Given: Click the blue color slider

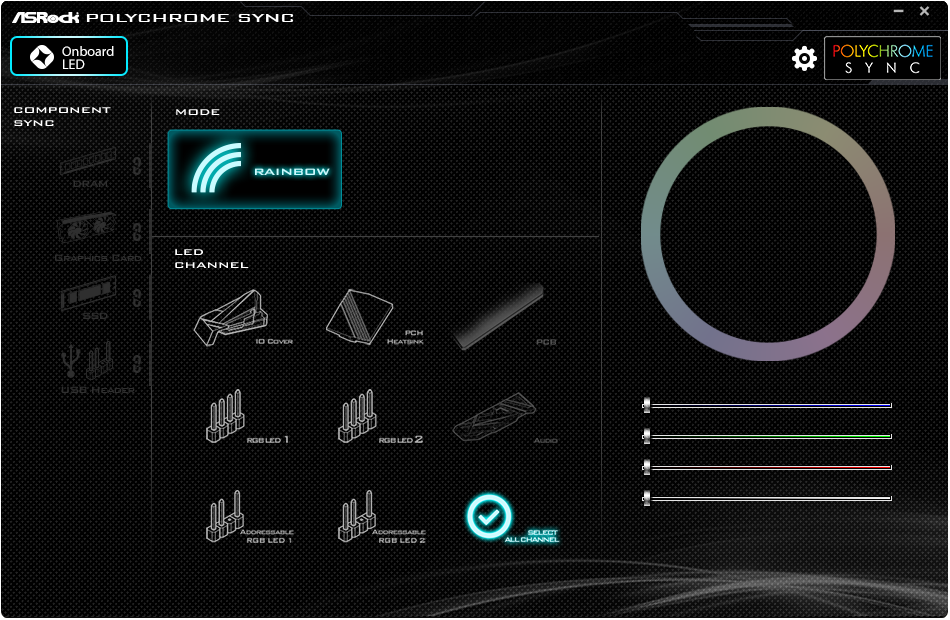Looking at the screenshot, I should [767, 405].
